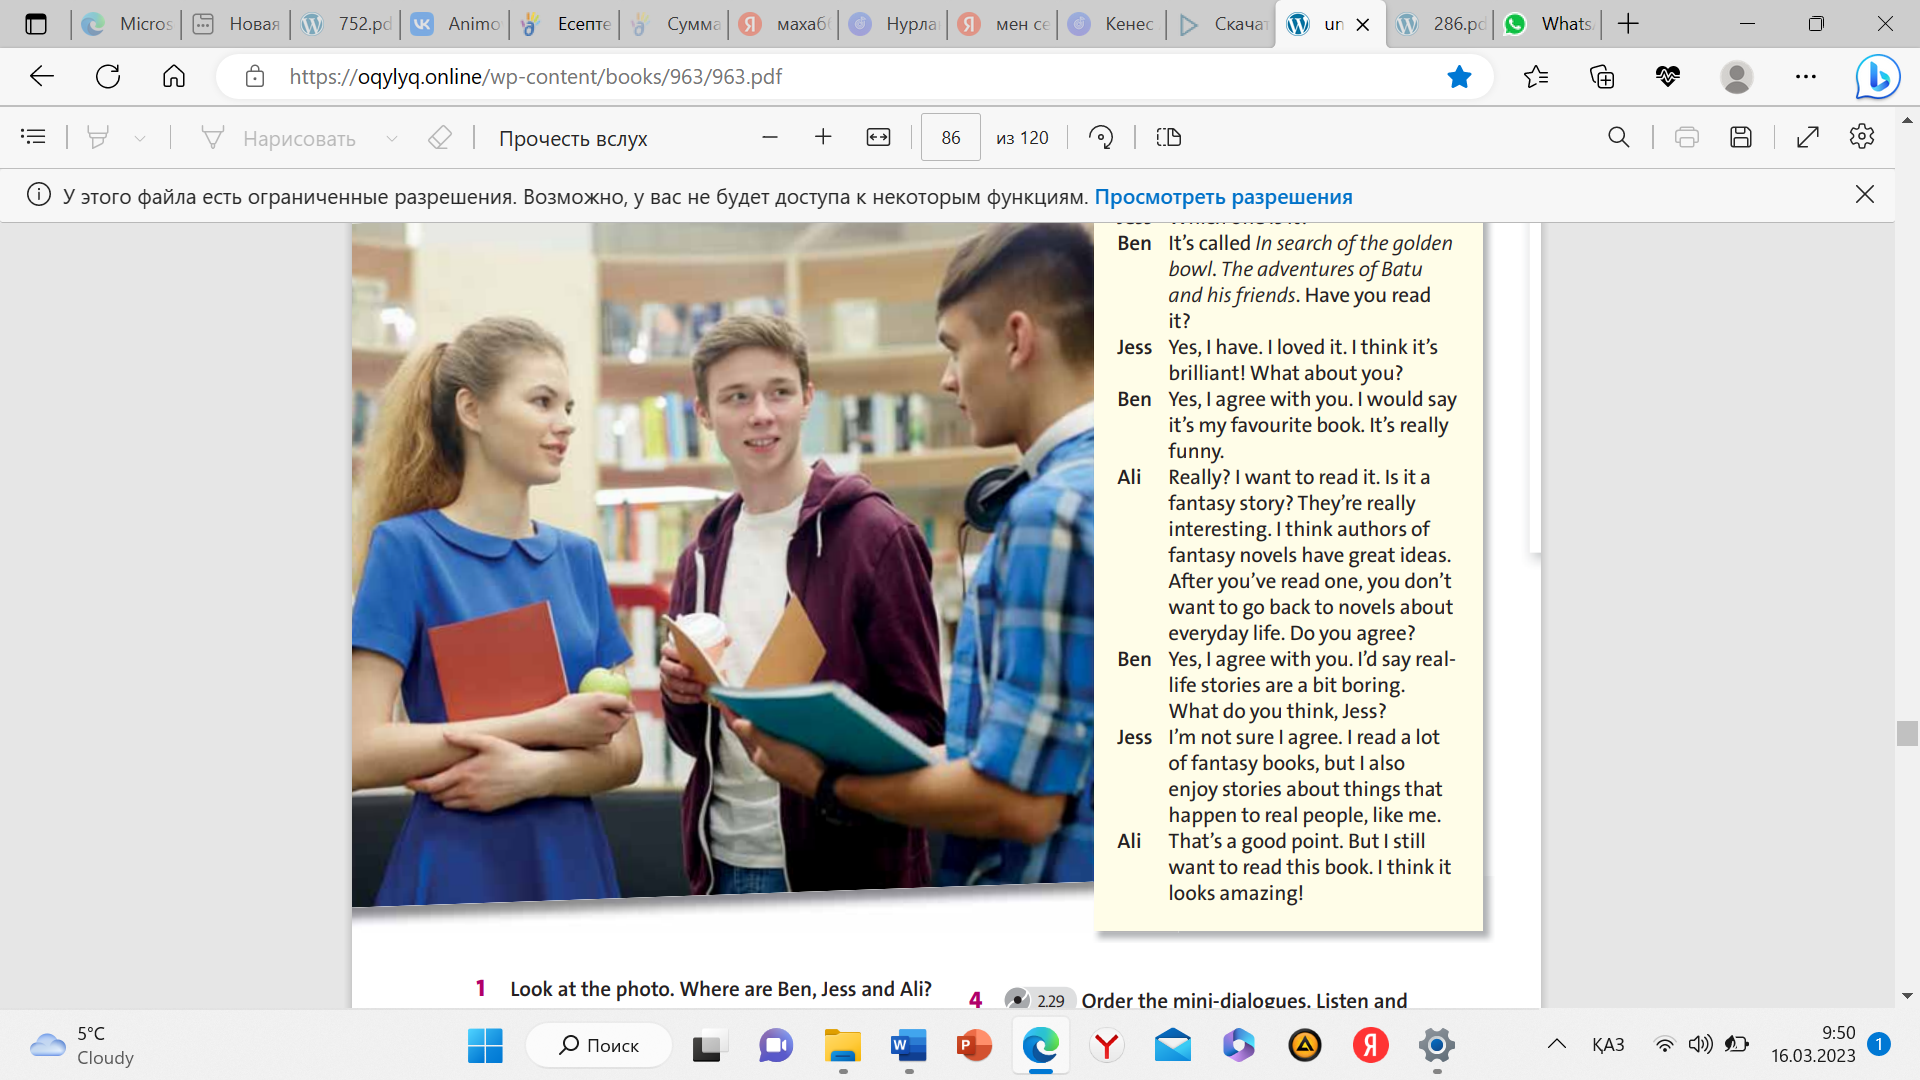Click the Прочесть вслух button
The image size is (1920, 1080).
(573, 138)
